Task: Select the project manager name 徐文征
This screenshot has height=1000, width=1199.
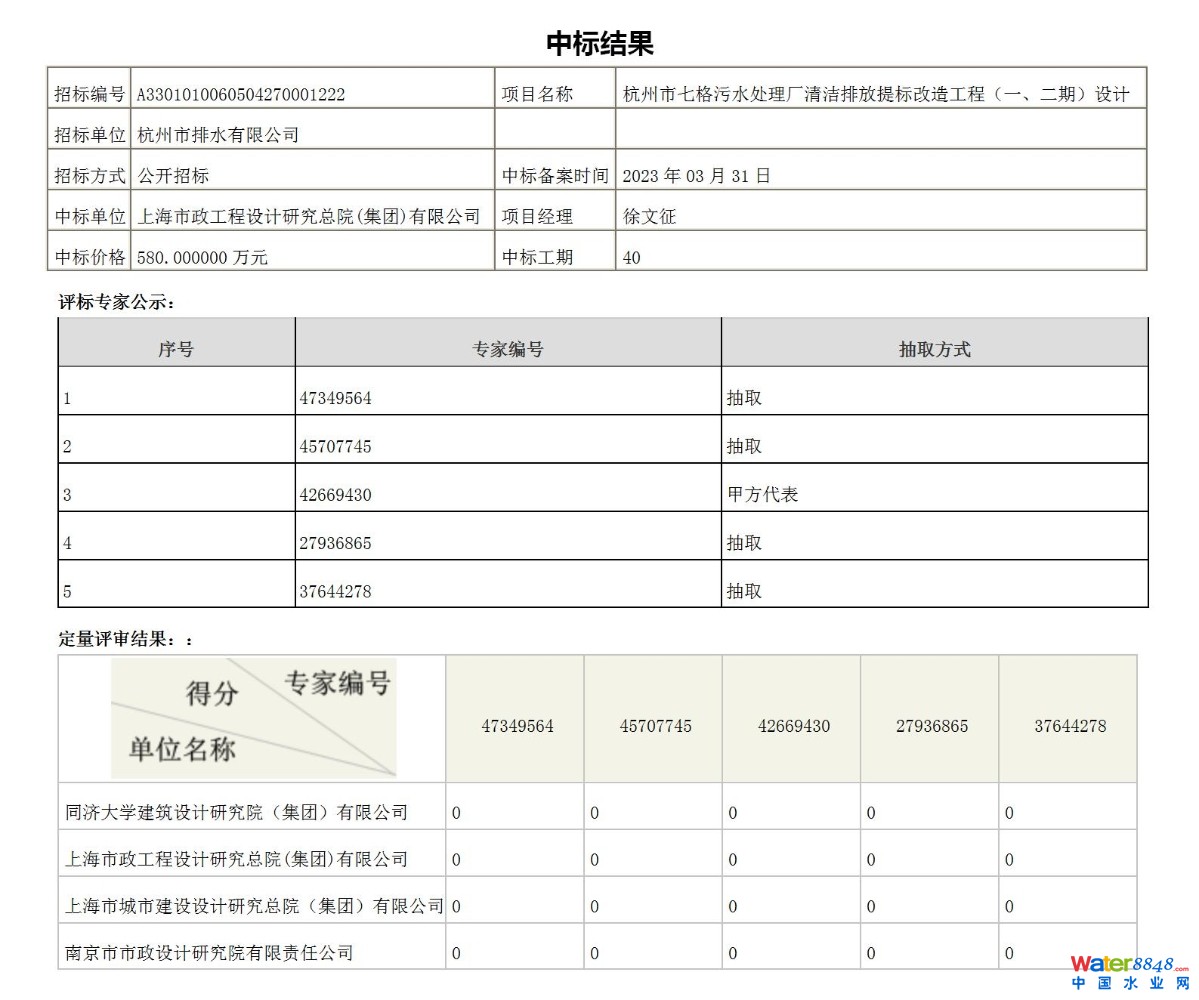Action: [x=649, y=217]
